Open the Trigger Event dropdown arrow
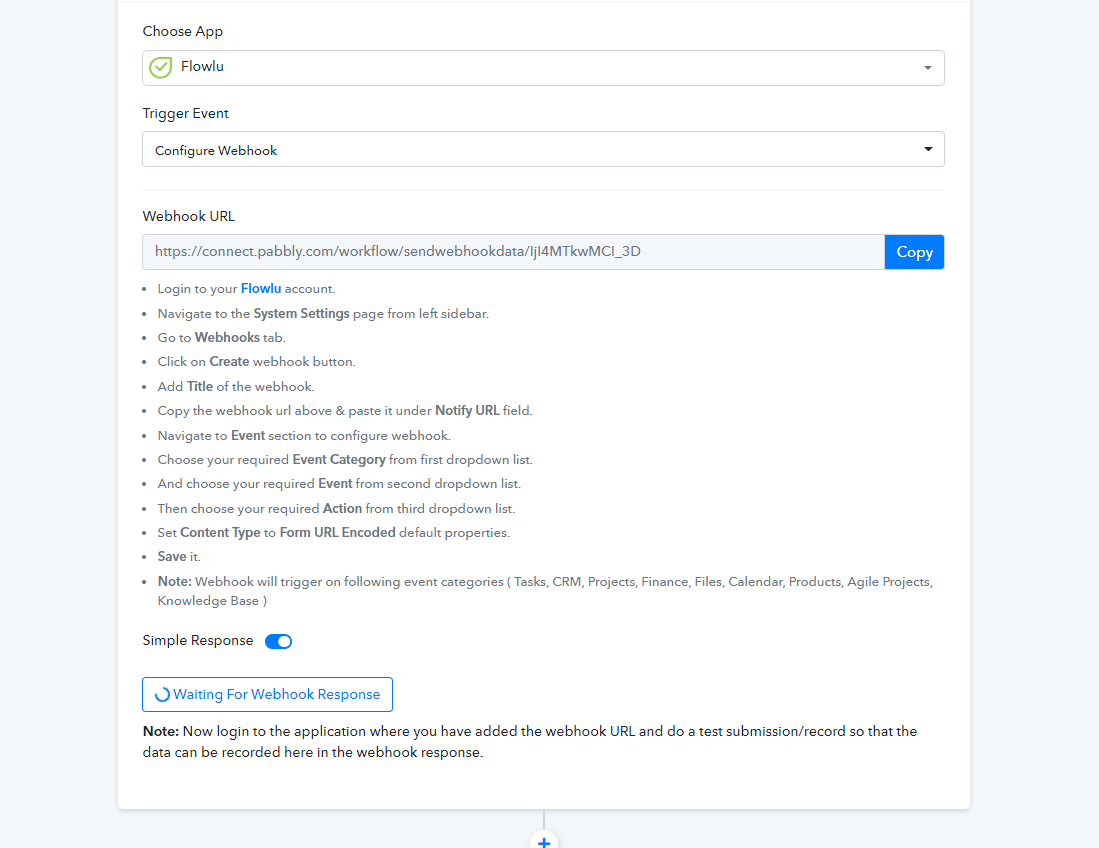This screenshot has height=848, width=1099. click(x=927, y=150)
